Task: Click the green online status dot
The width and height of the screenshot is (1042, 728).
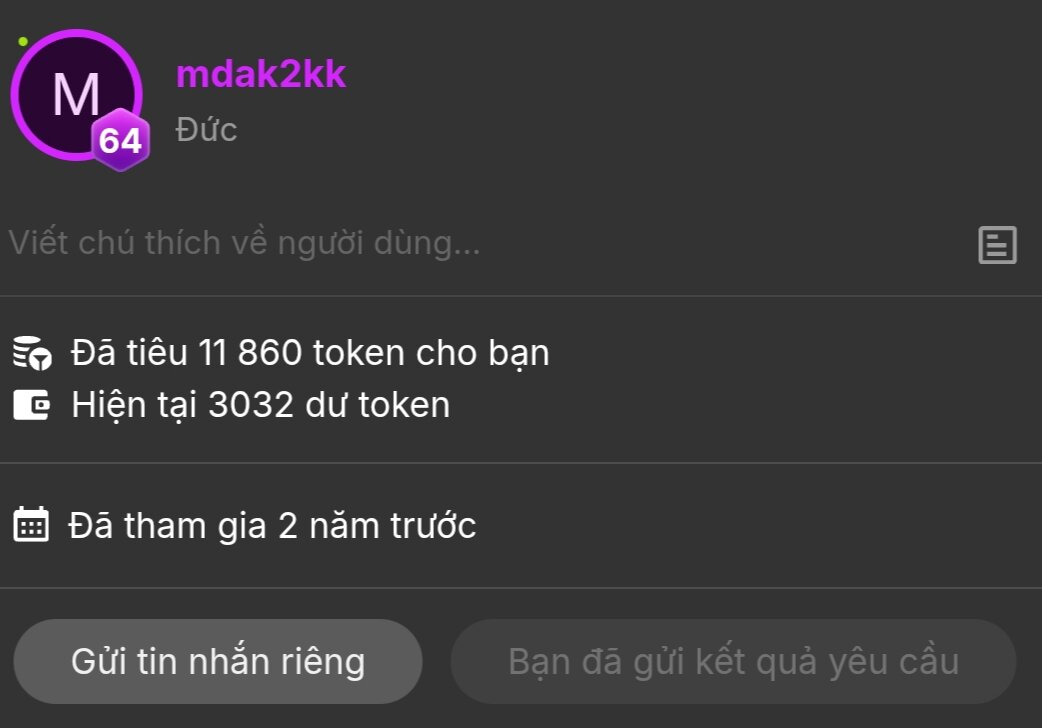Action: [23, 41]
